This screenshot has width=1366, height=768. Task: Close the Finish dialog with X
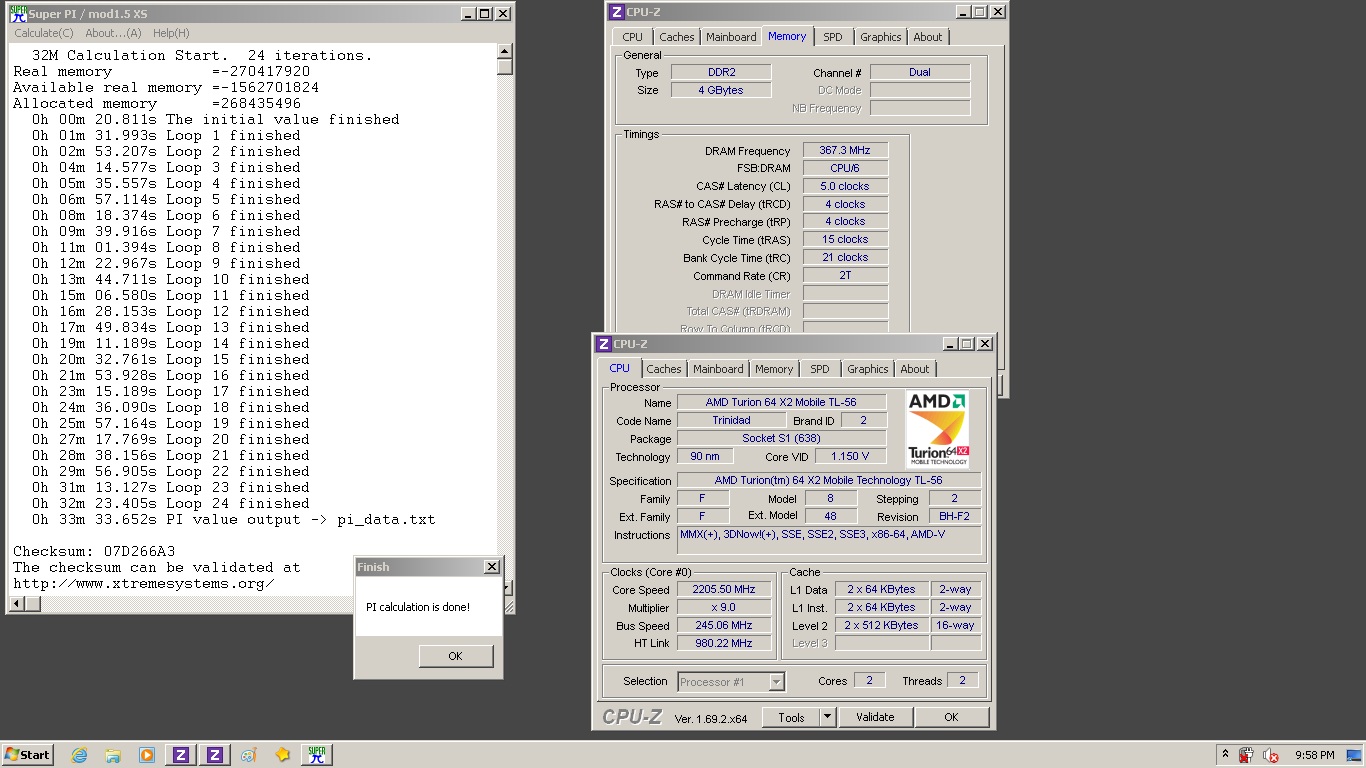[x=491, y=567]
